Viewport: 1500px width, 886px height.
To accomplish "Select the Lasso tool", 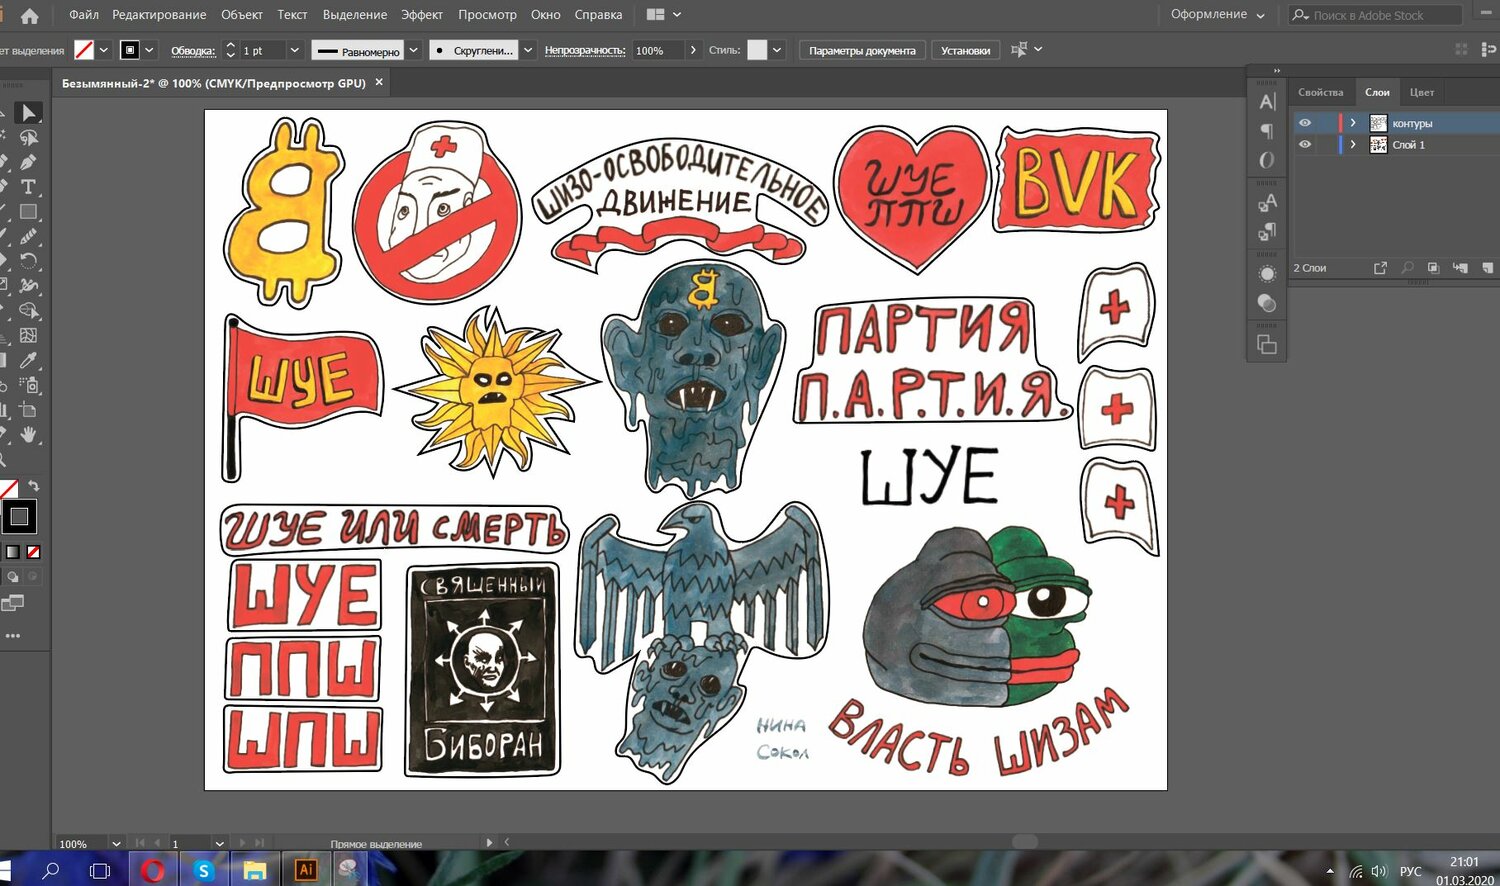I will 28,138.
